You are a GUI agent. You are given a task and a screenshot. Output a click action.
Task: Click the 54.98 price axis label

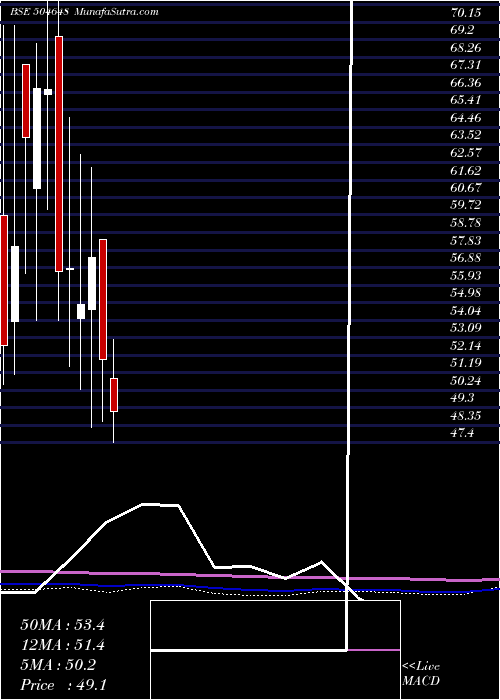pyautogui.click(x=466, y=293)
